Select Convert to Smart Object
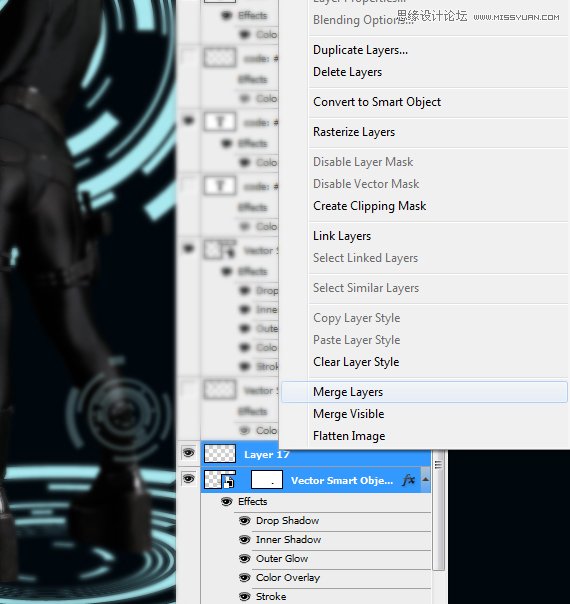The width and height of the screenshot is (570, 604). tap(377, 102)
